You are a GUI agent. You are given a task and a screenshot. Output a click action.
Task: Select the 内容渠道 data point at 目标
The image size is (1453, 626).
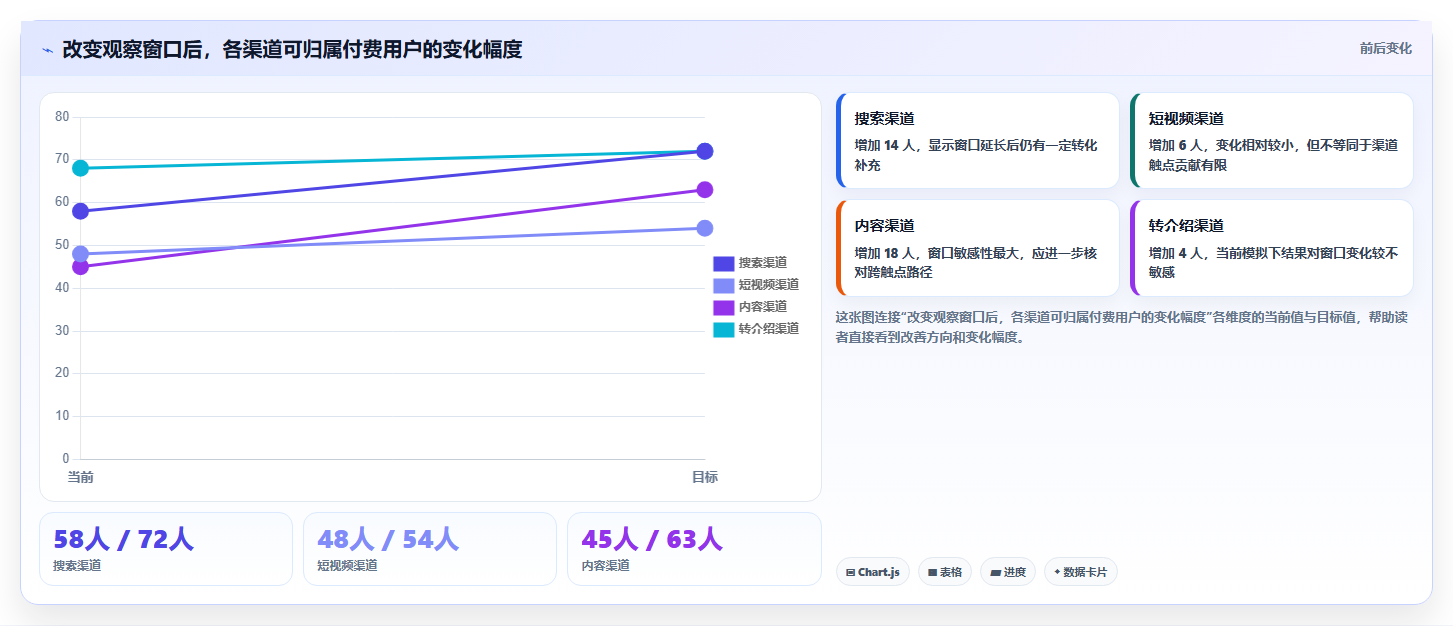point(704,190)
